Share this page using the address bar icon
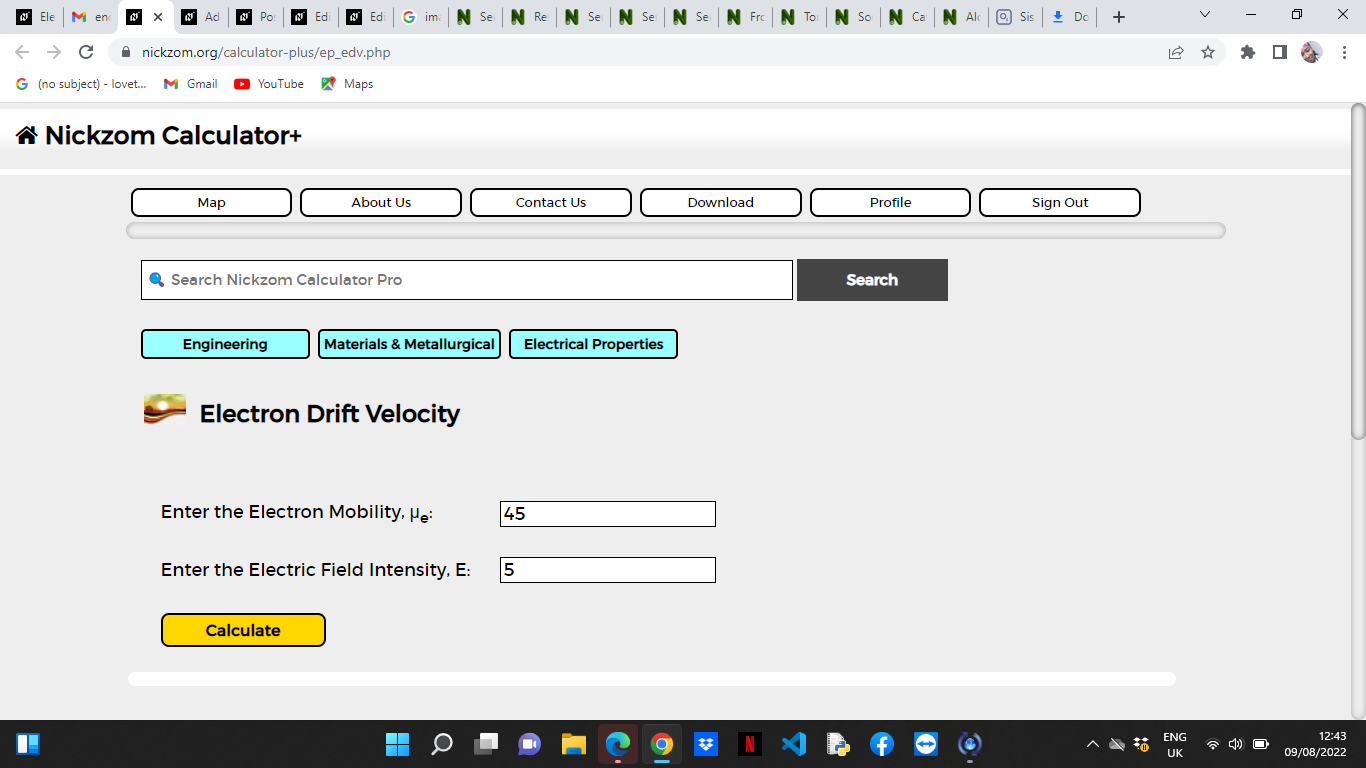1366x768 pixels. tap(1176, 52)
